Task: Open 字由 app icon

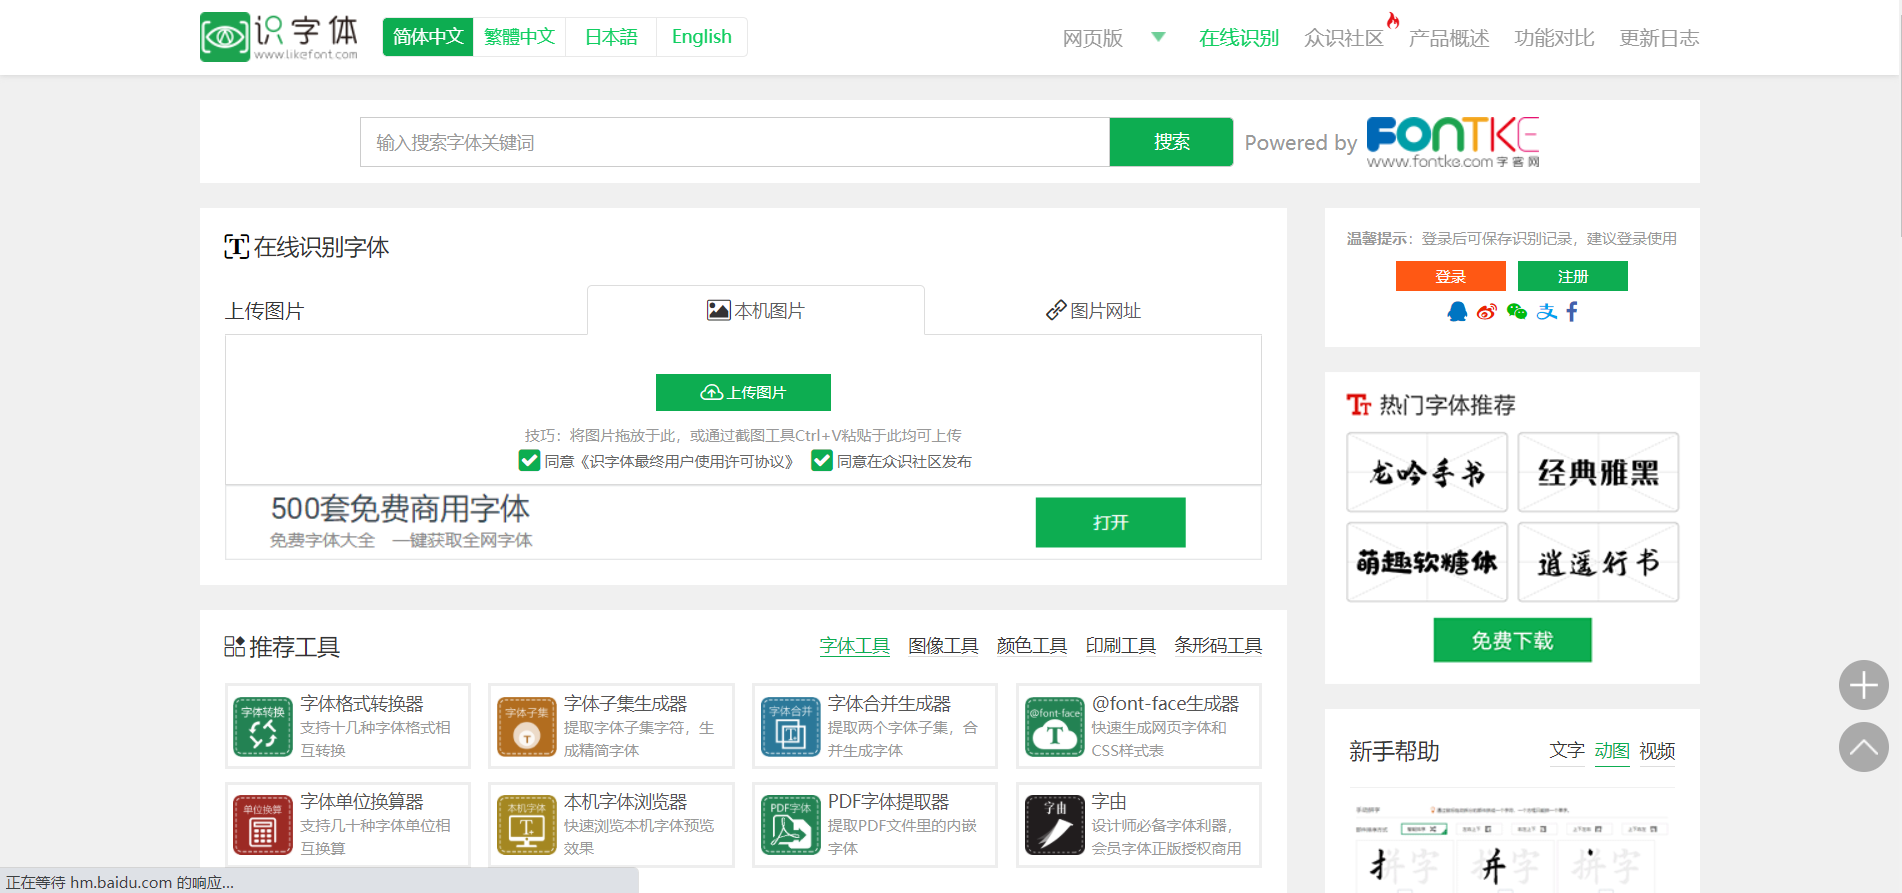Action: click(1055, 825)
